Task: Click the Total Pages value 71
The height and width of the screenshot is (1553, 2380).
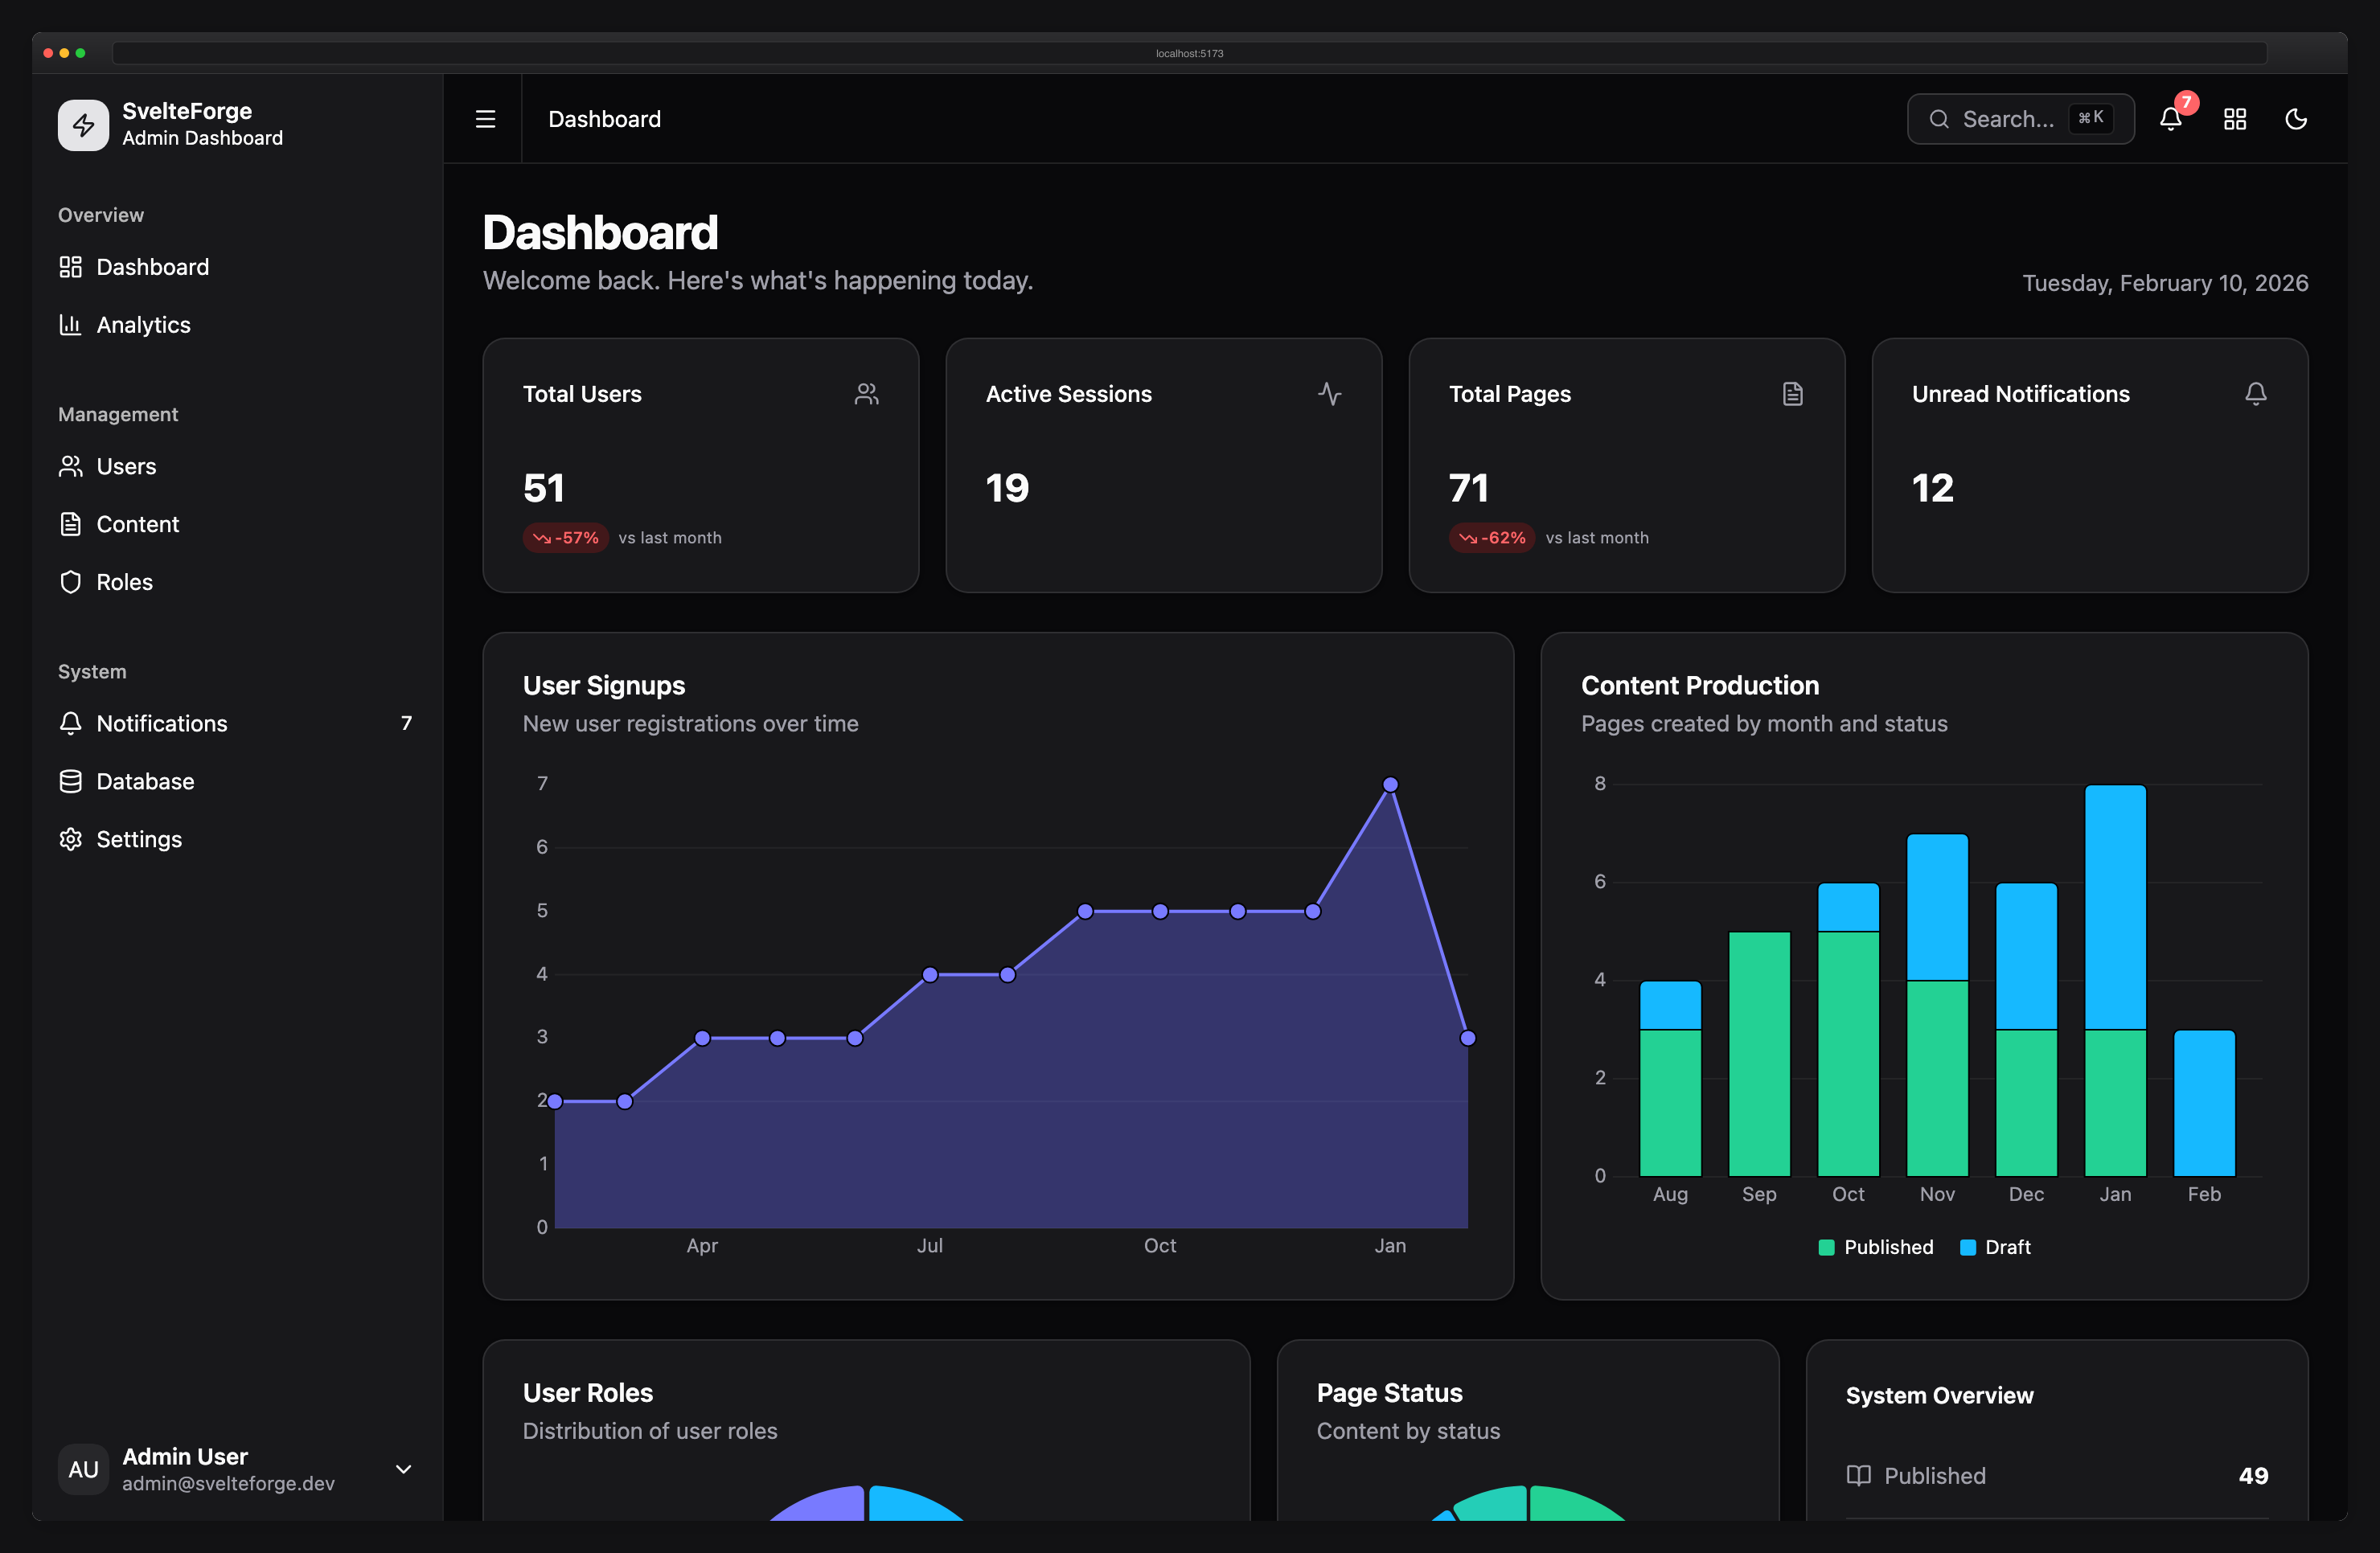Action: (x=1469, y=488)
